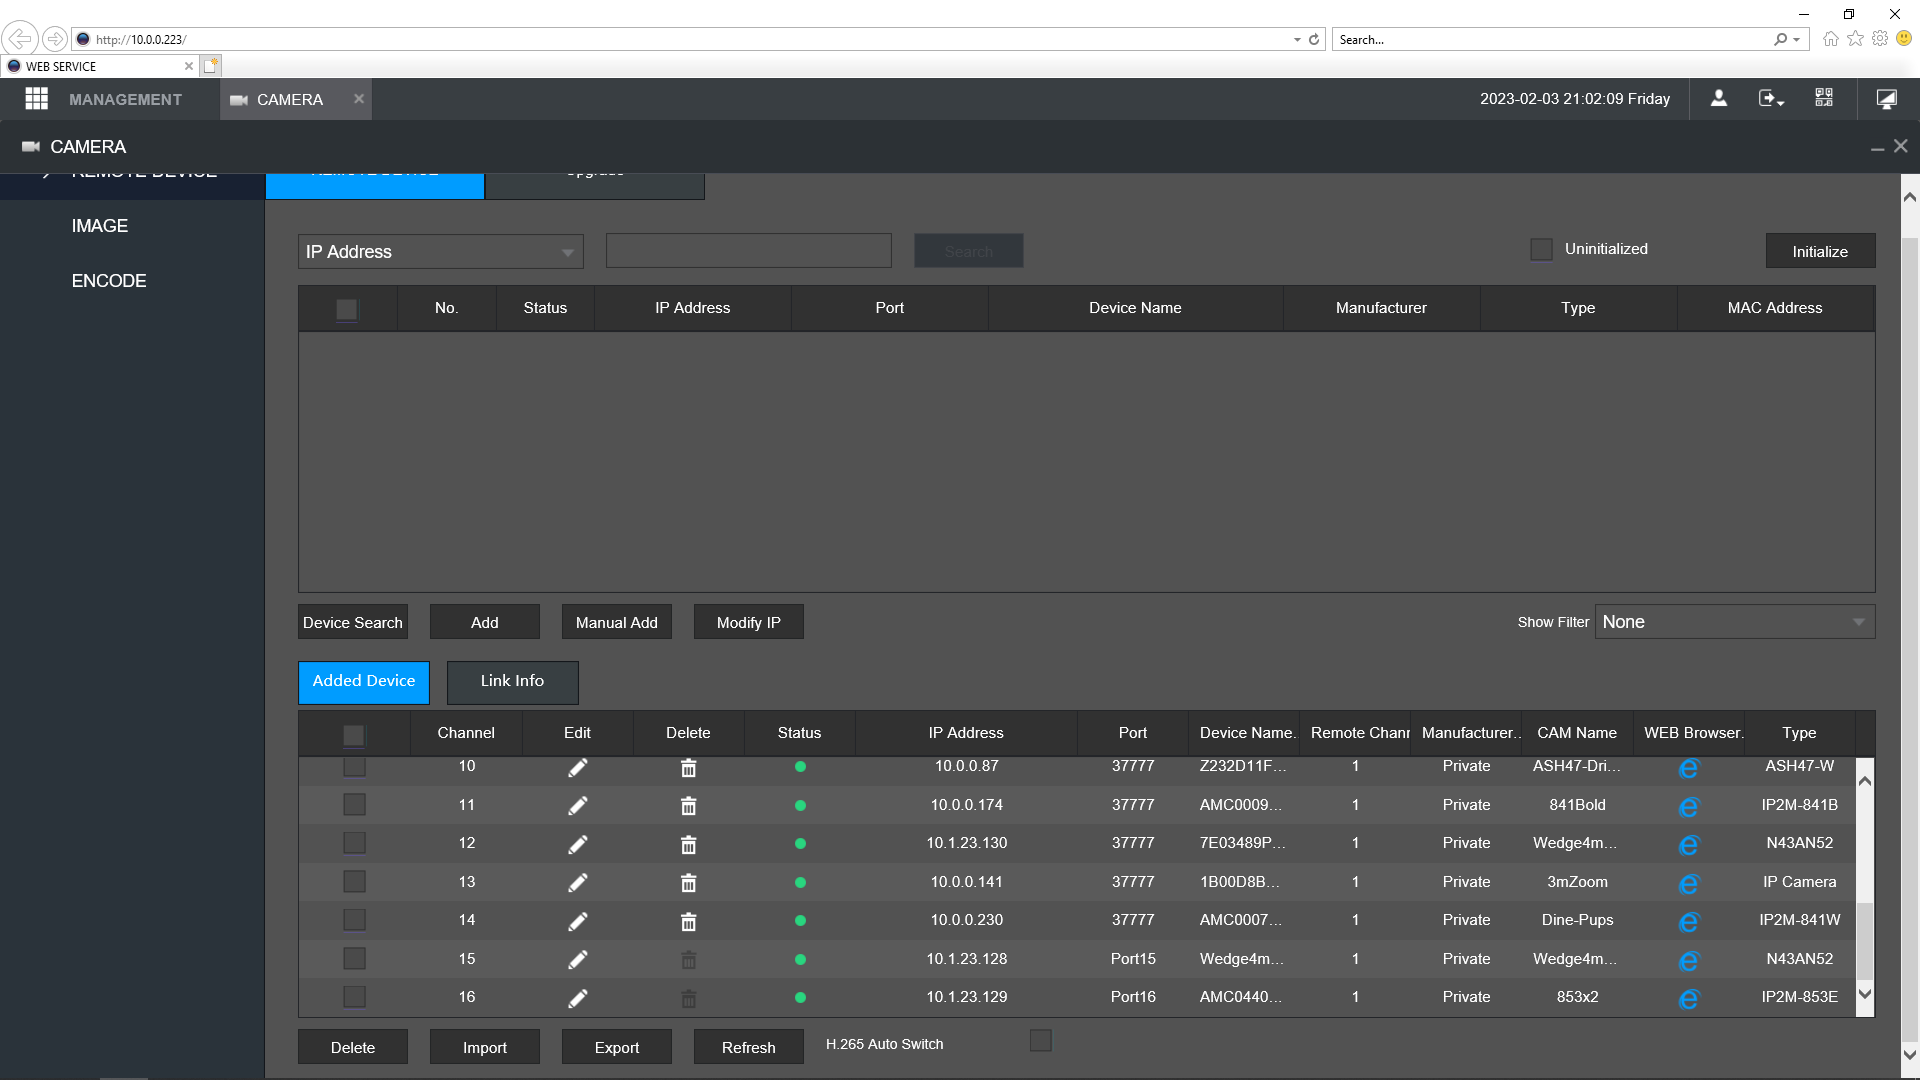Screen dimensions: 1920x1080
Task: Expand the browser search provider dropdown
Action: 1797,40
